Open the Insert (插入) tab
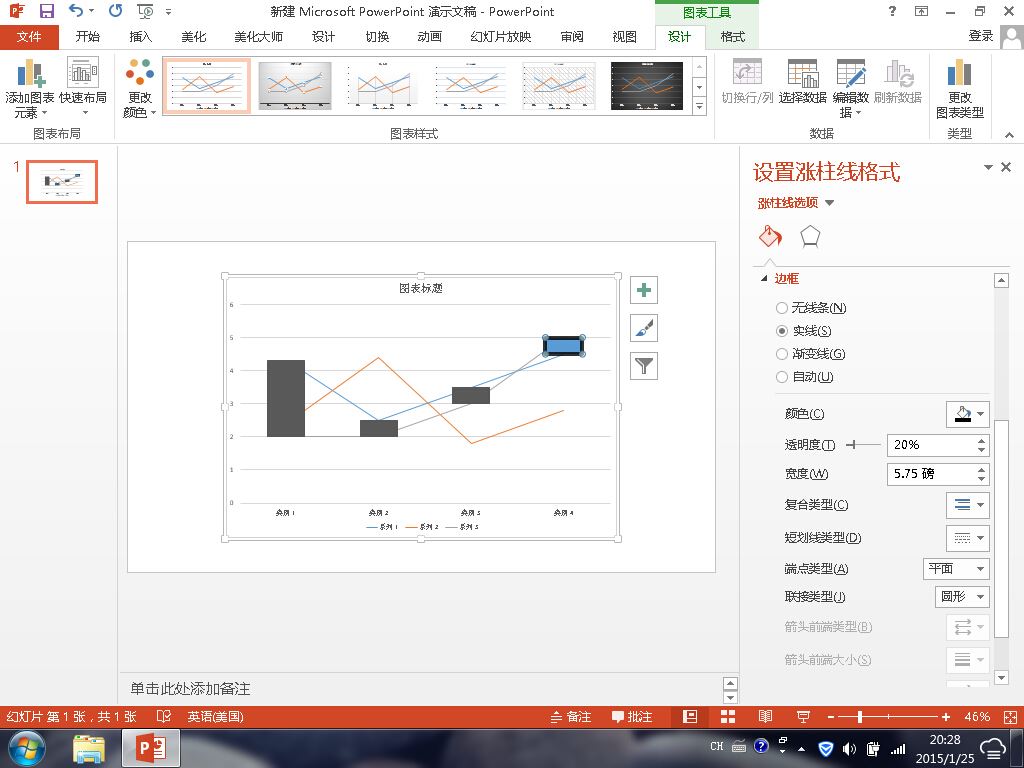The image size is (1024, 768). pyautogui.click(x=141, y=37)
